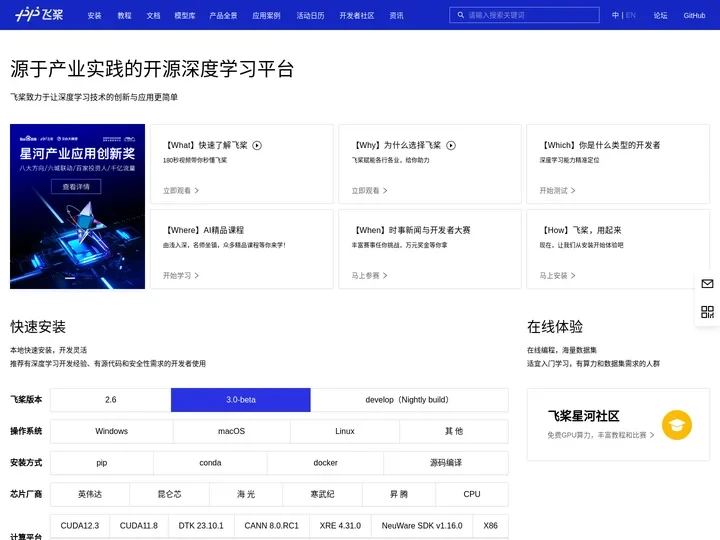Viewport: 720px width, 540px height.
Task: Choose 英伟达 chip vendor
Action: pos(90,494)
